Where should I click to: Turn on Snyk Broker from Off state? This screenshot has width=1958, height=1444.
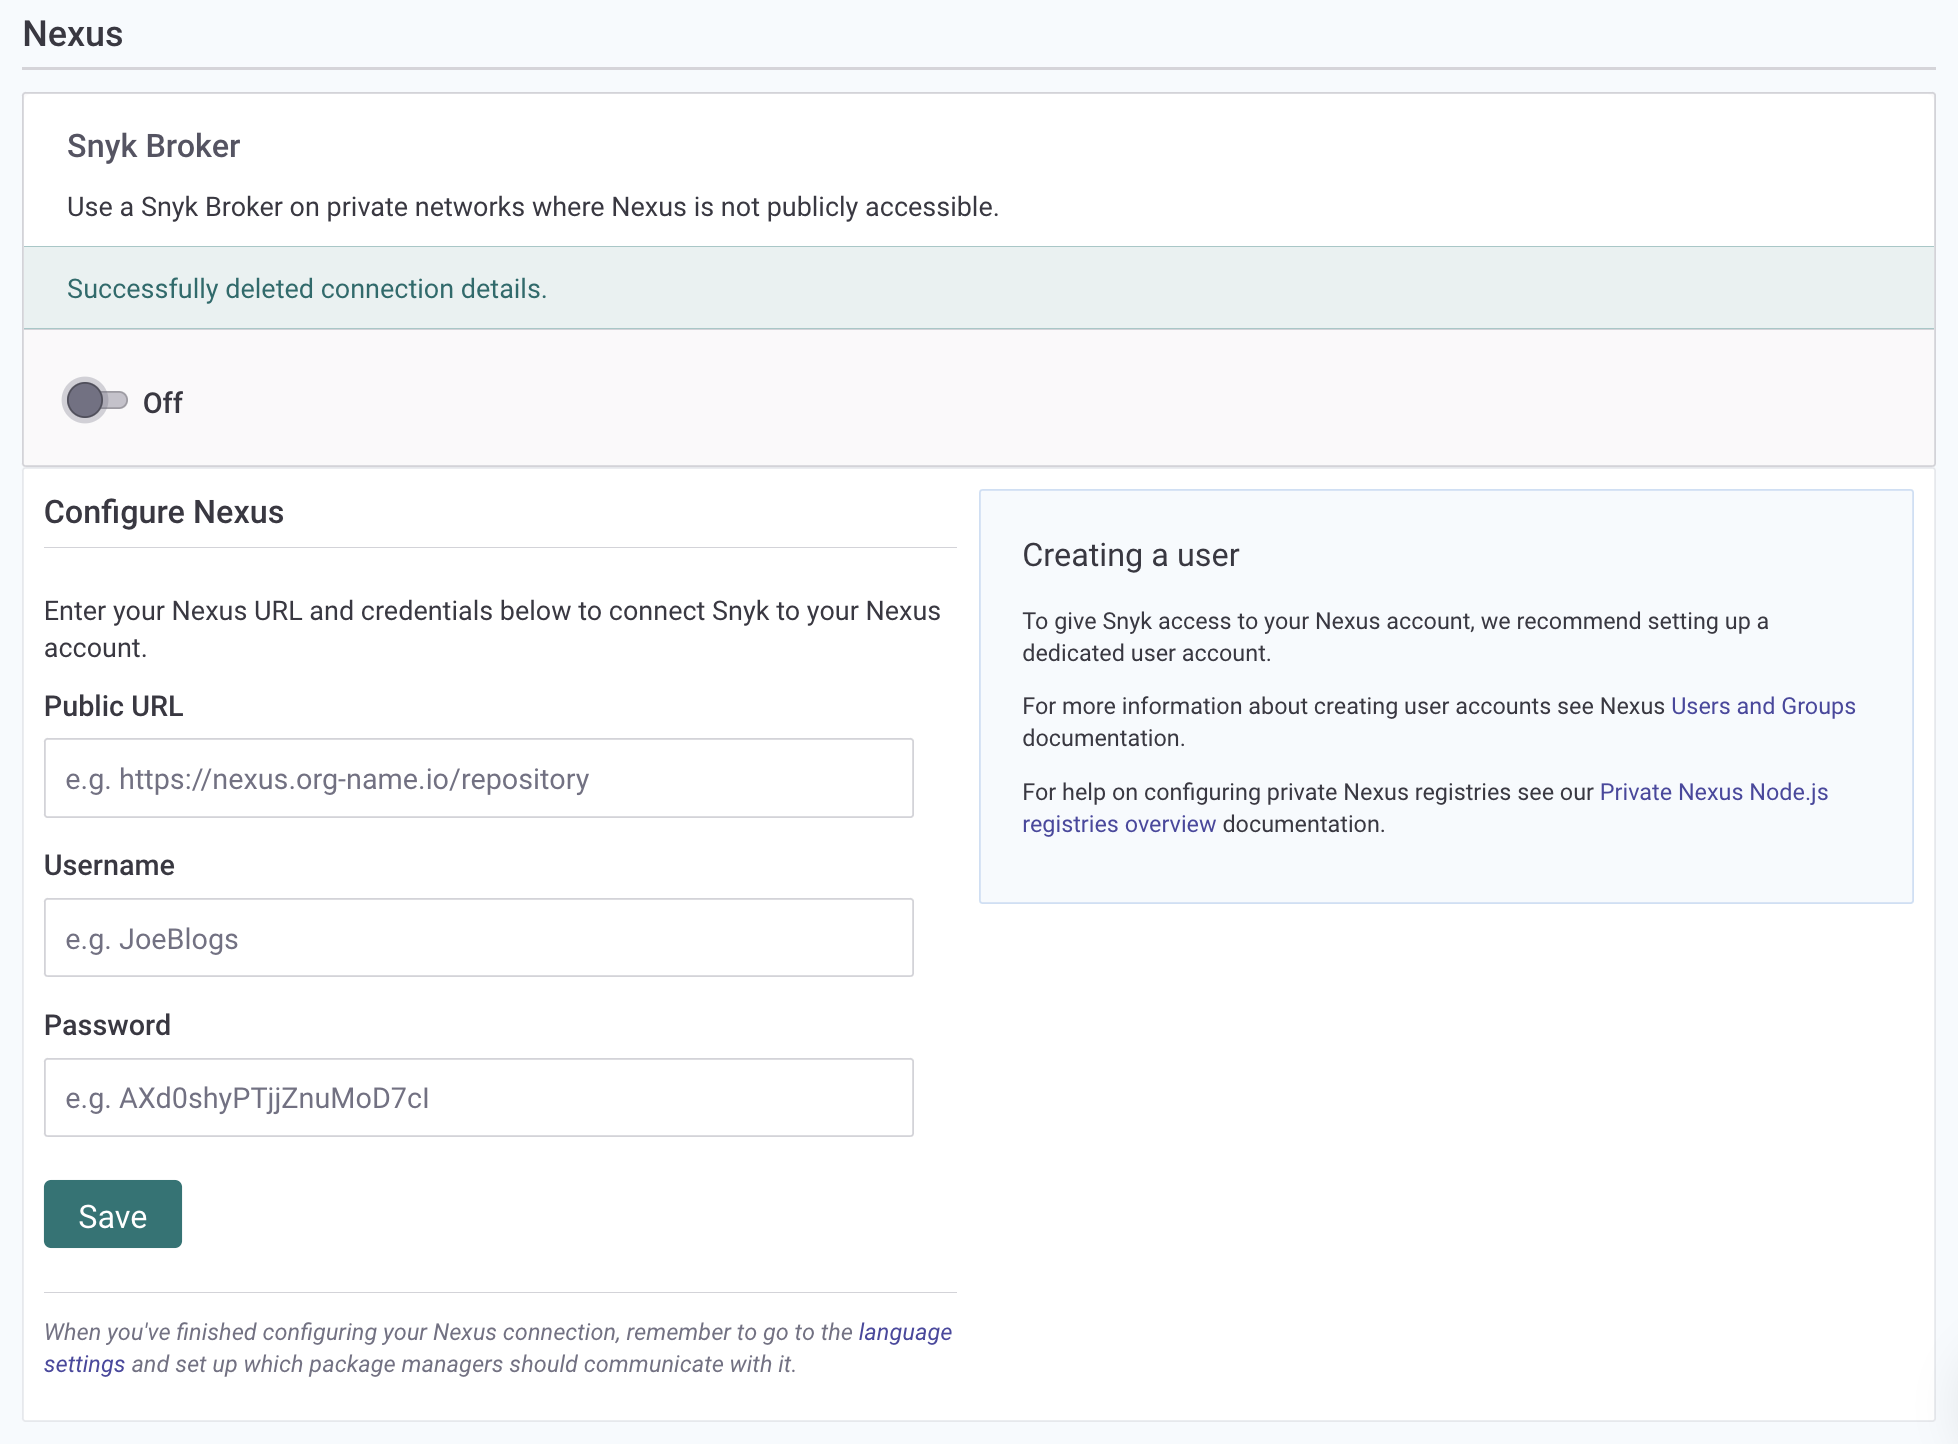pos(95,401)
